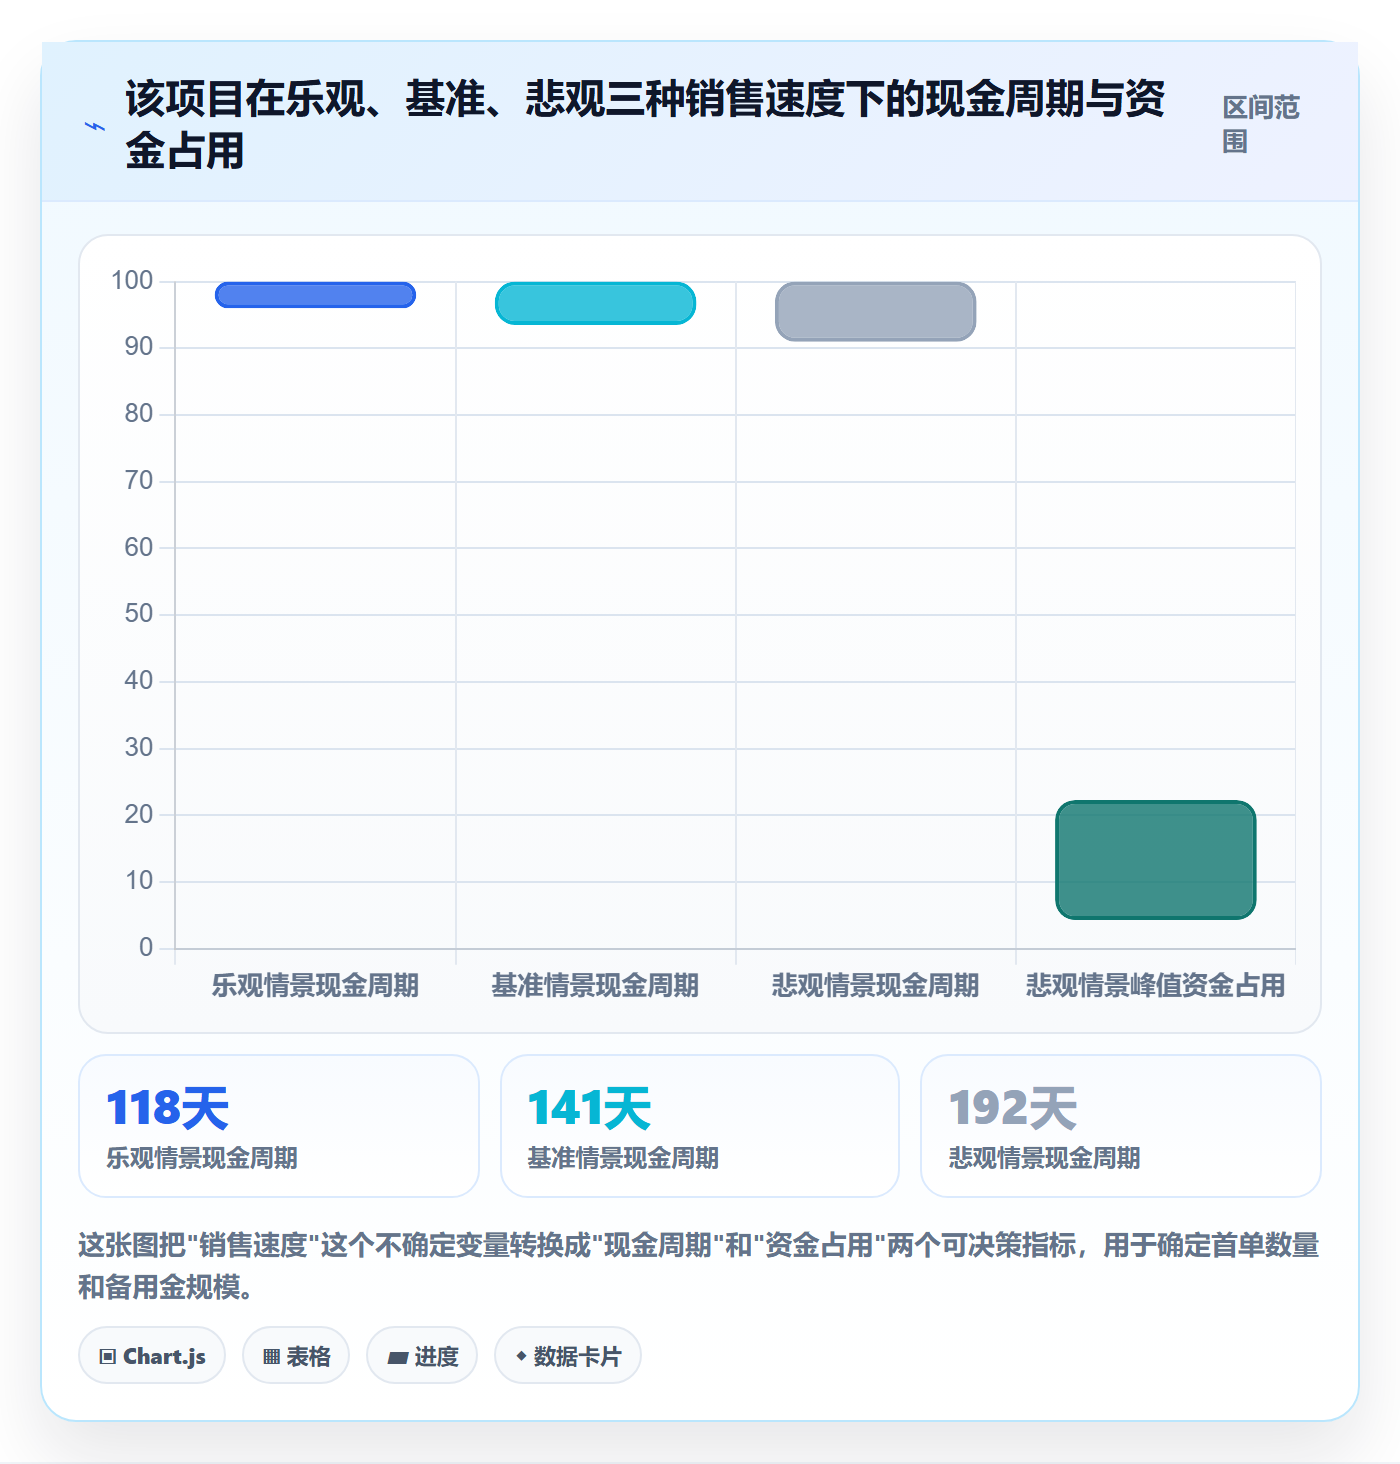Click the 基准情景现金周期 x-axis label
1400x1464 pixels.
point(595,986)
